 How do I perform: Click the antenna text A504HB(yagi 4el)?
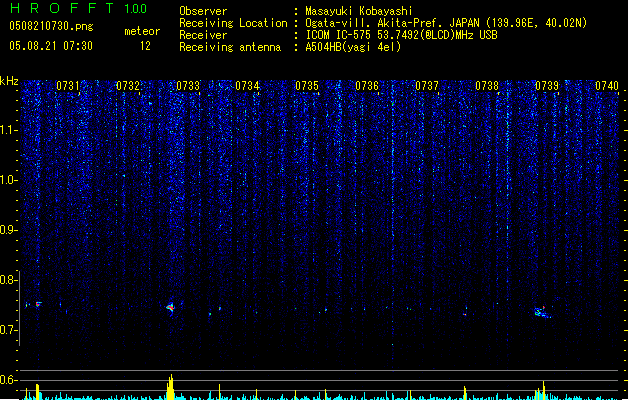point(353,47)
